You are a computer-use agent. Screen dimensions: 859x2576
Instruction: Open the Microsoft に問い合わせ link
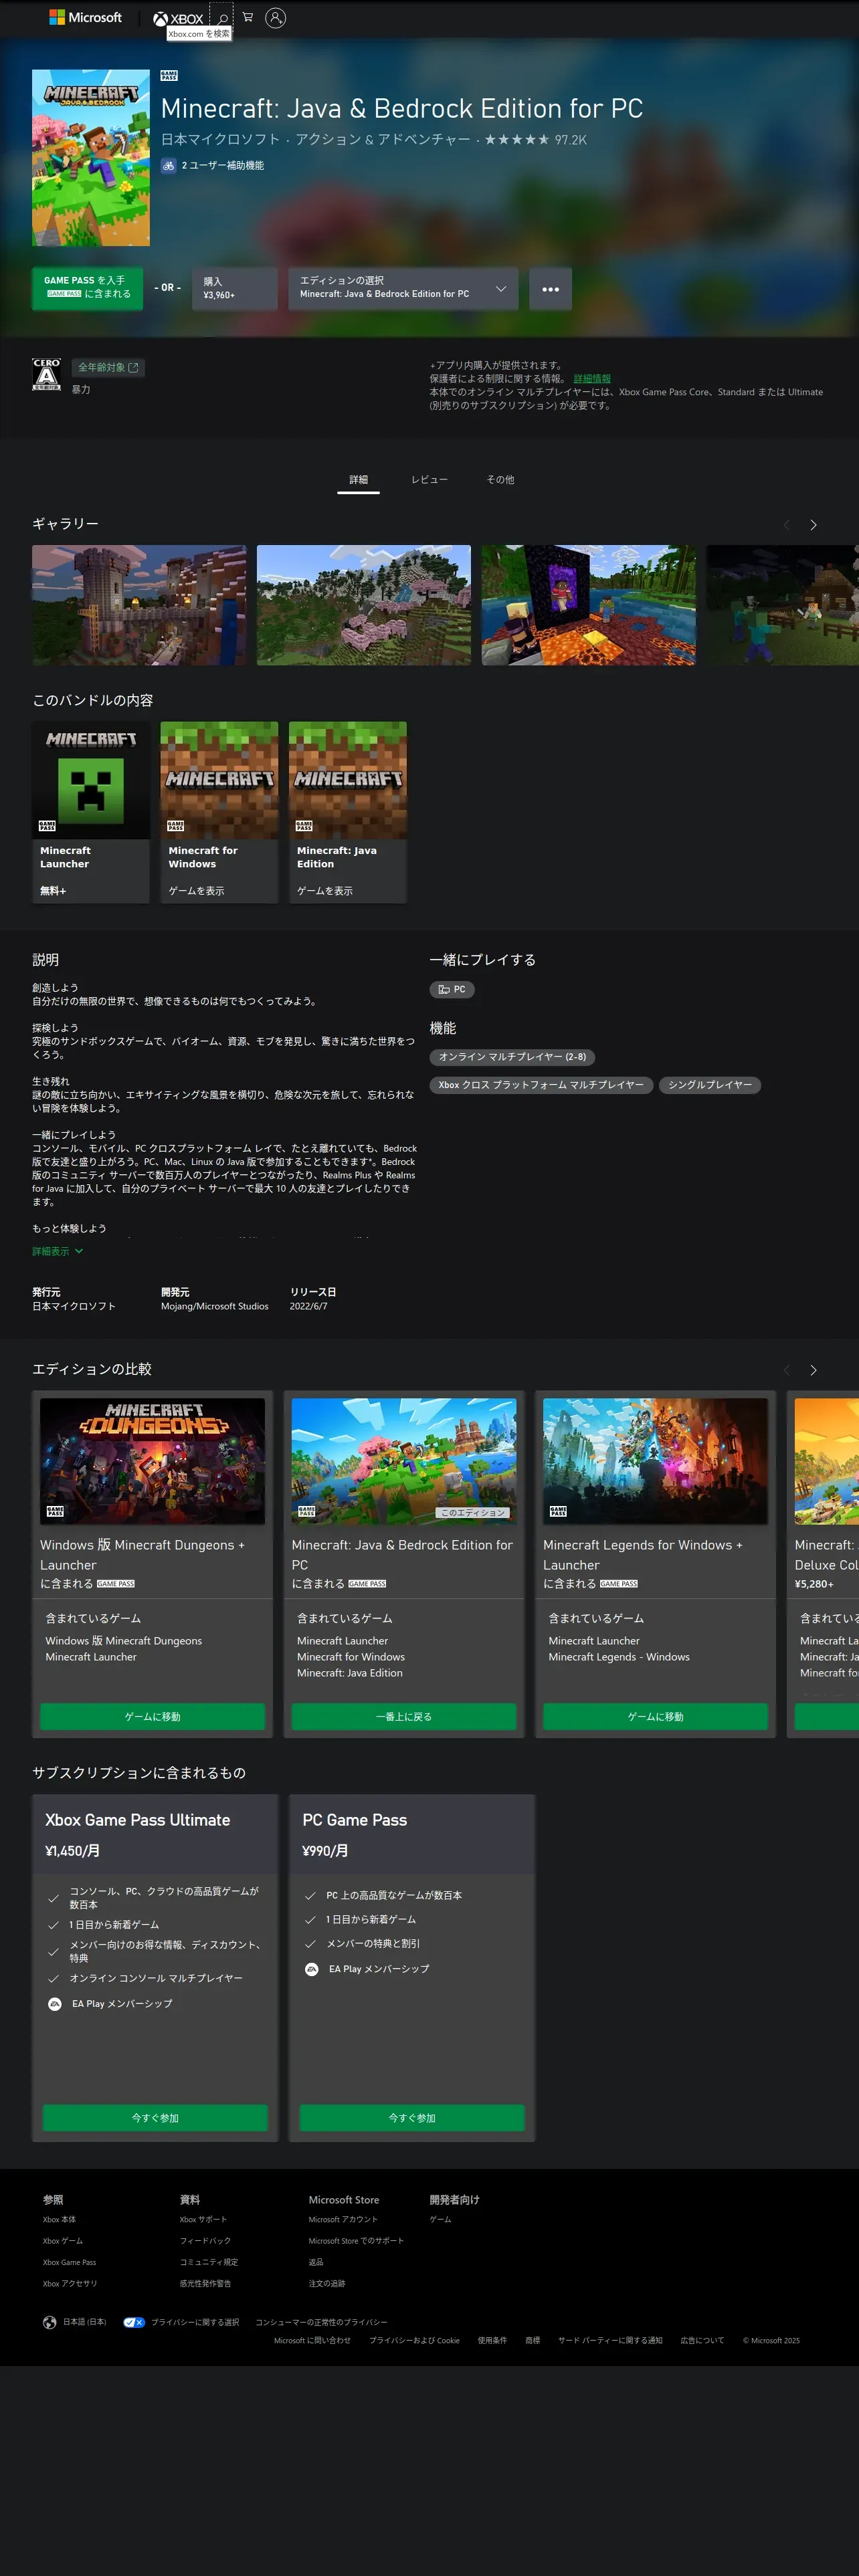[x=312, y=2340]
